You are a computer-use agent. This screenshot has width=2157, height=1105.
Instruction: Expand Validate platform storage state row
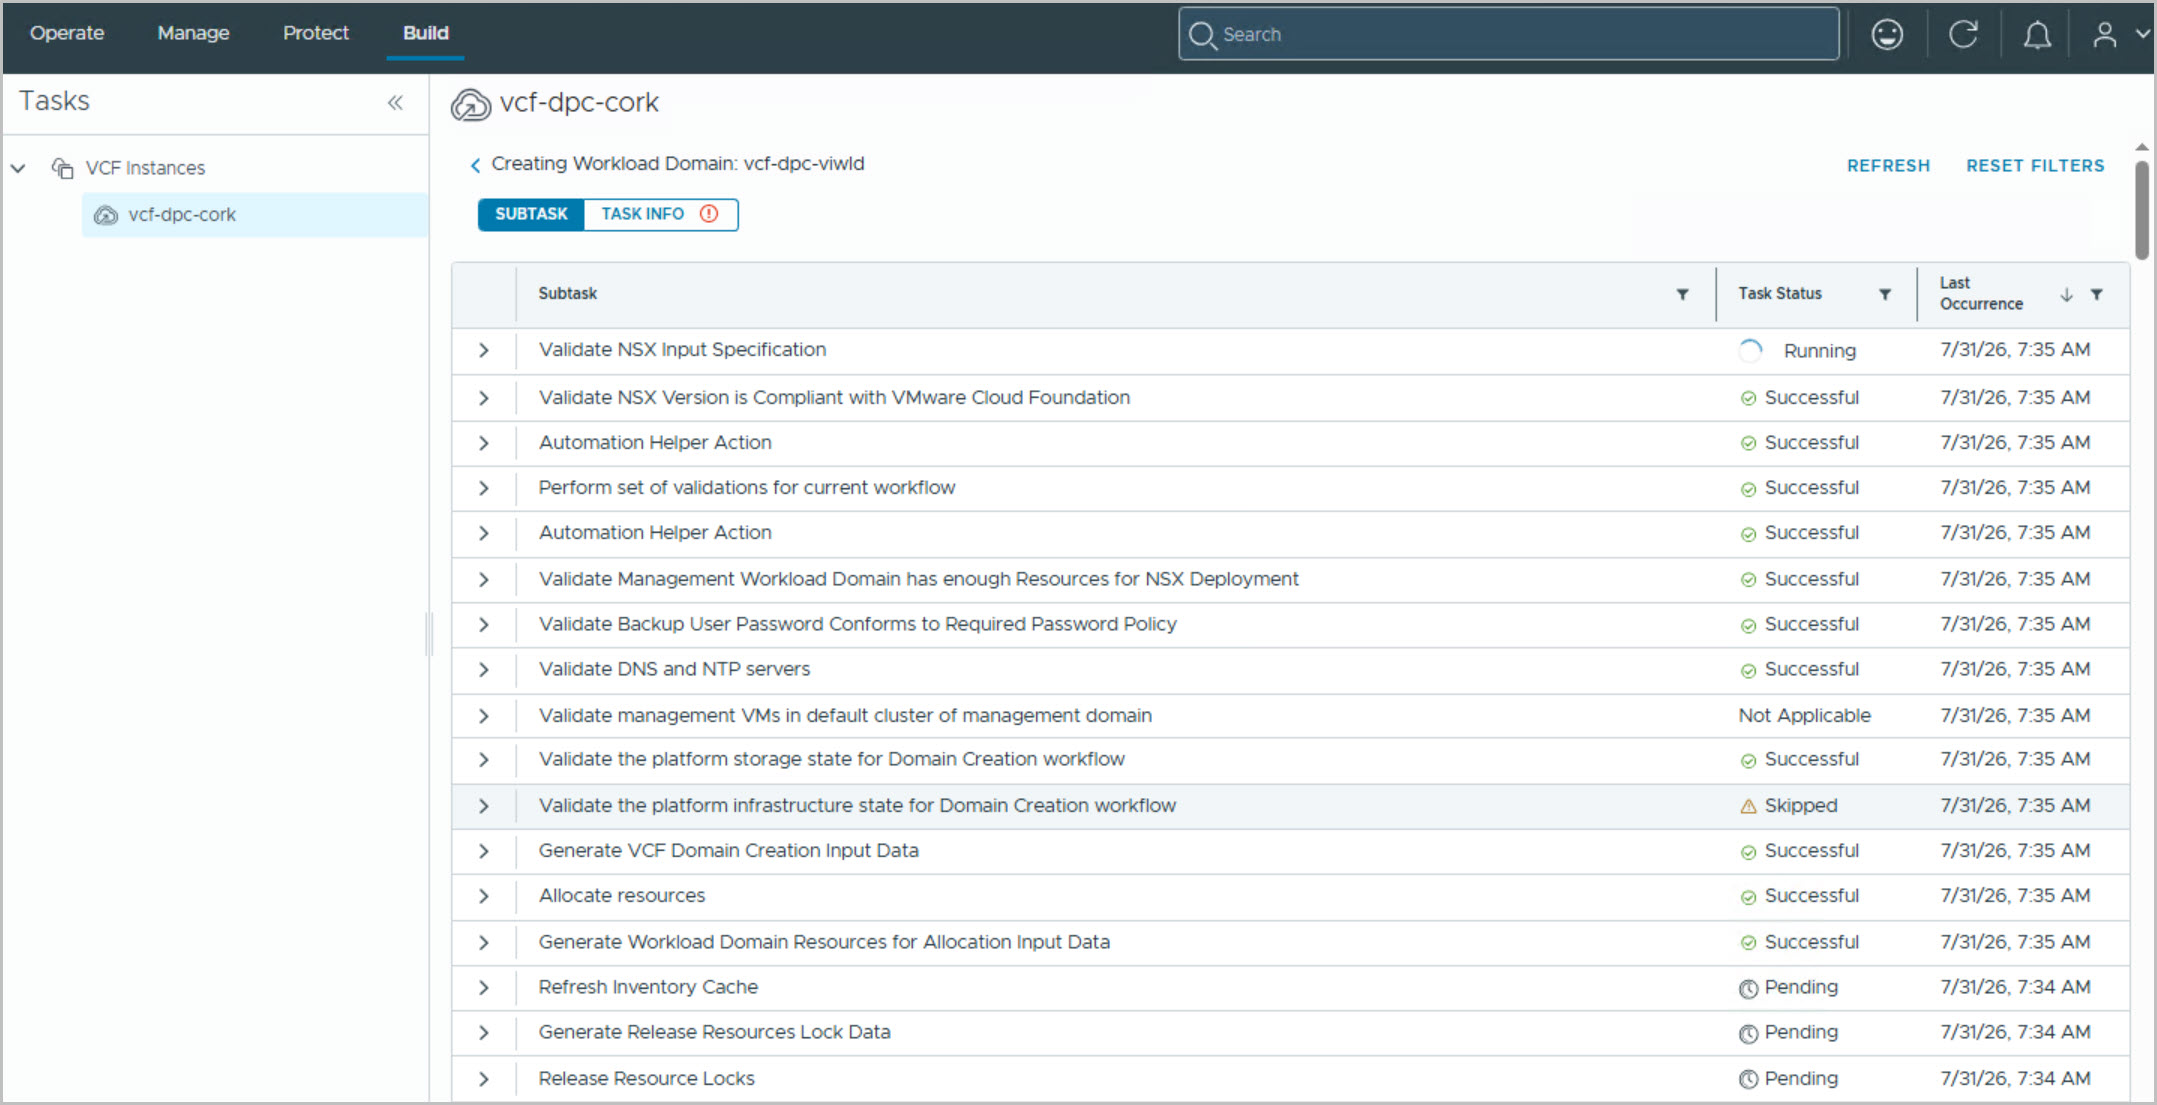[x=484, y=760]
